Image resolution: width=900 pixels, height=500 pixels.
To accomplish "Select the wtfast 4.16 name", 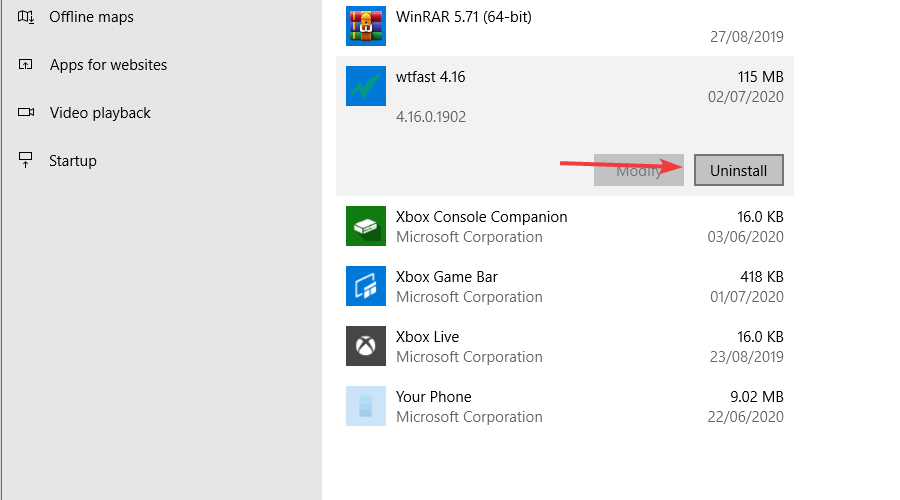I will (x=430, y=77).
